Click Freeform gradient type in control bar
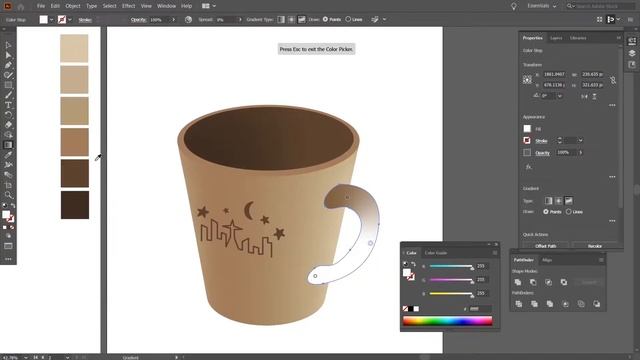This screenshot has width=640, height=360. (301, 19)
